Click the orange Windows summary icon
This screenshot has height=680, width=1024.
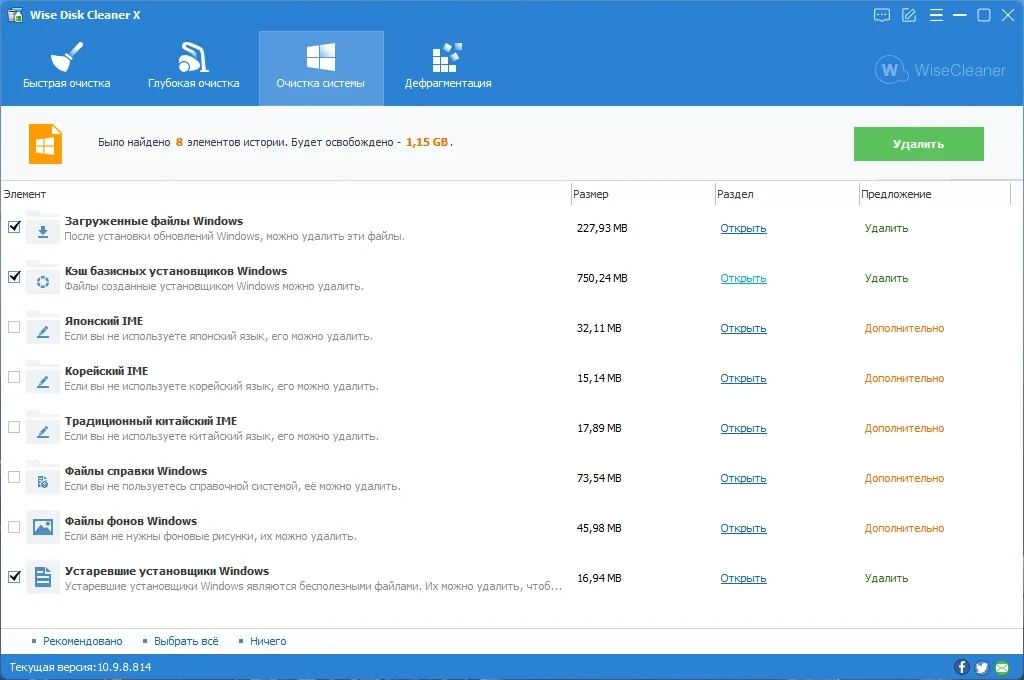[x=45, y=144]
